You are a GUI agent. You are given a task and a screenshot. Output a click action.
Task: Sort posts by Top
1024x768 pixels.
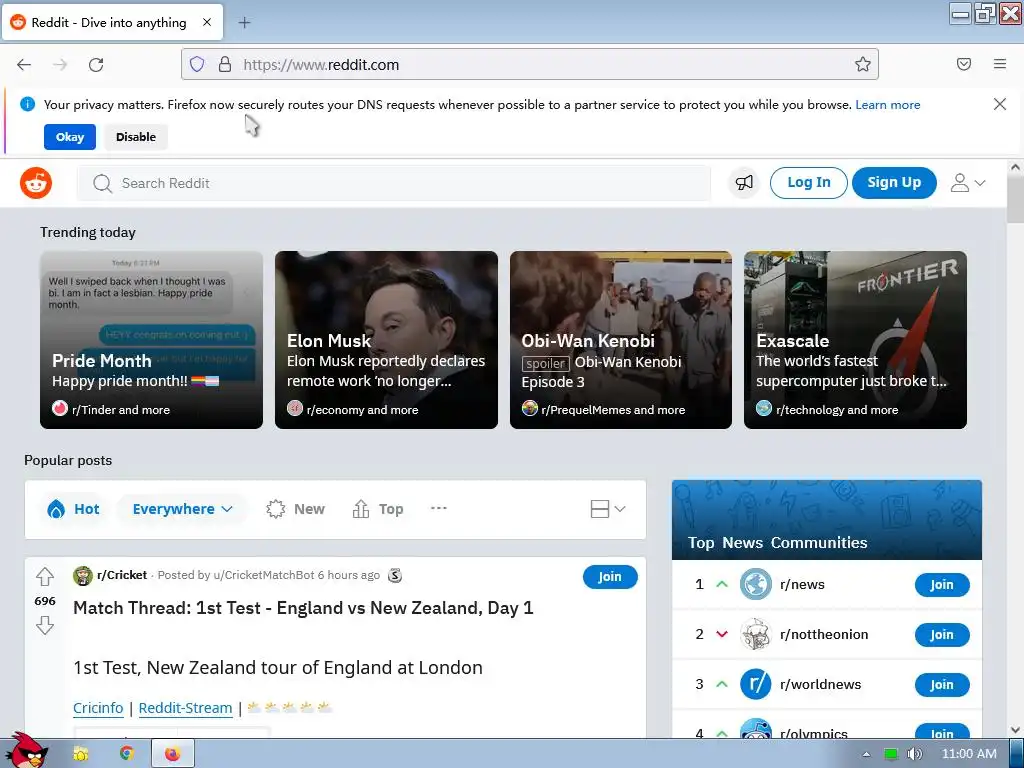point(378,509)
